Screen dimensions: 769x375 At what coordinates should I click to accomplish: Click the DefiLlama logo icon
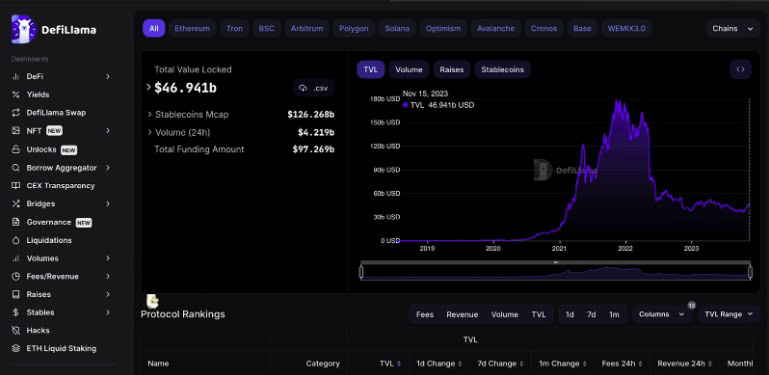pyautogui.click(x=24, y=29)
